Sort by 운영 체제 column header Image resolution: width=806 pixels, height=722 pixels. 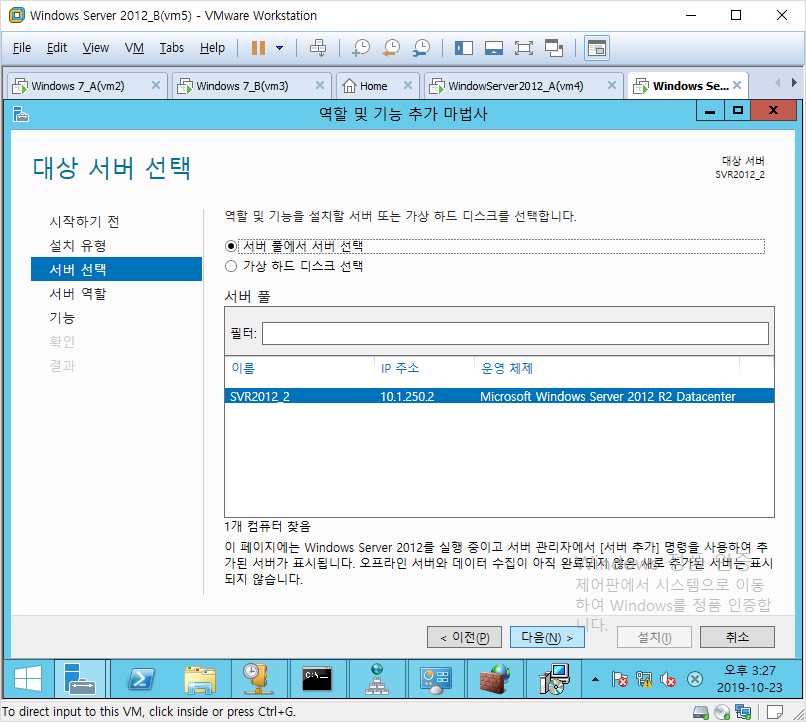(x=507, y=368)
